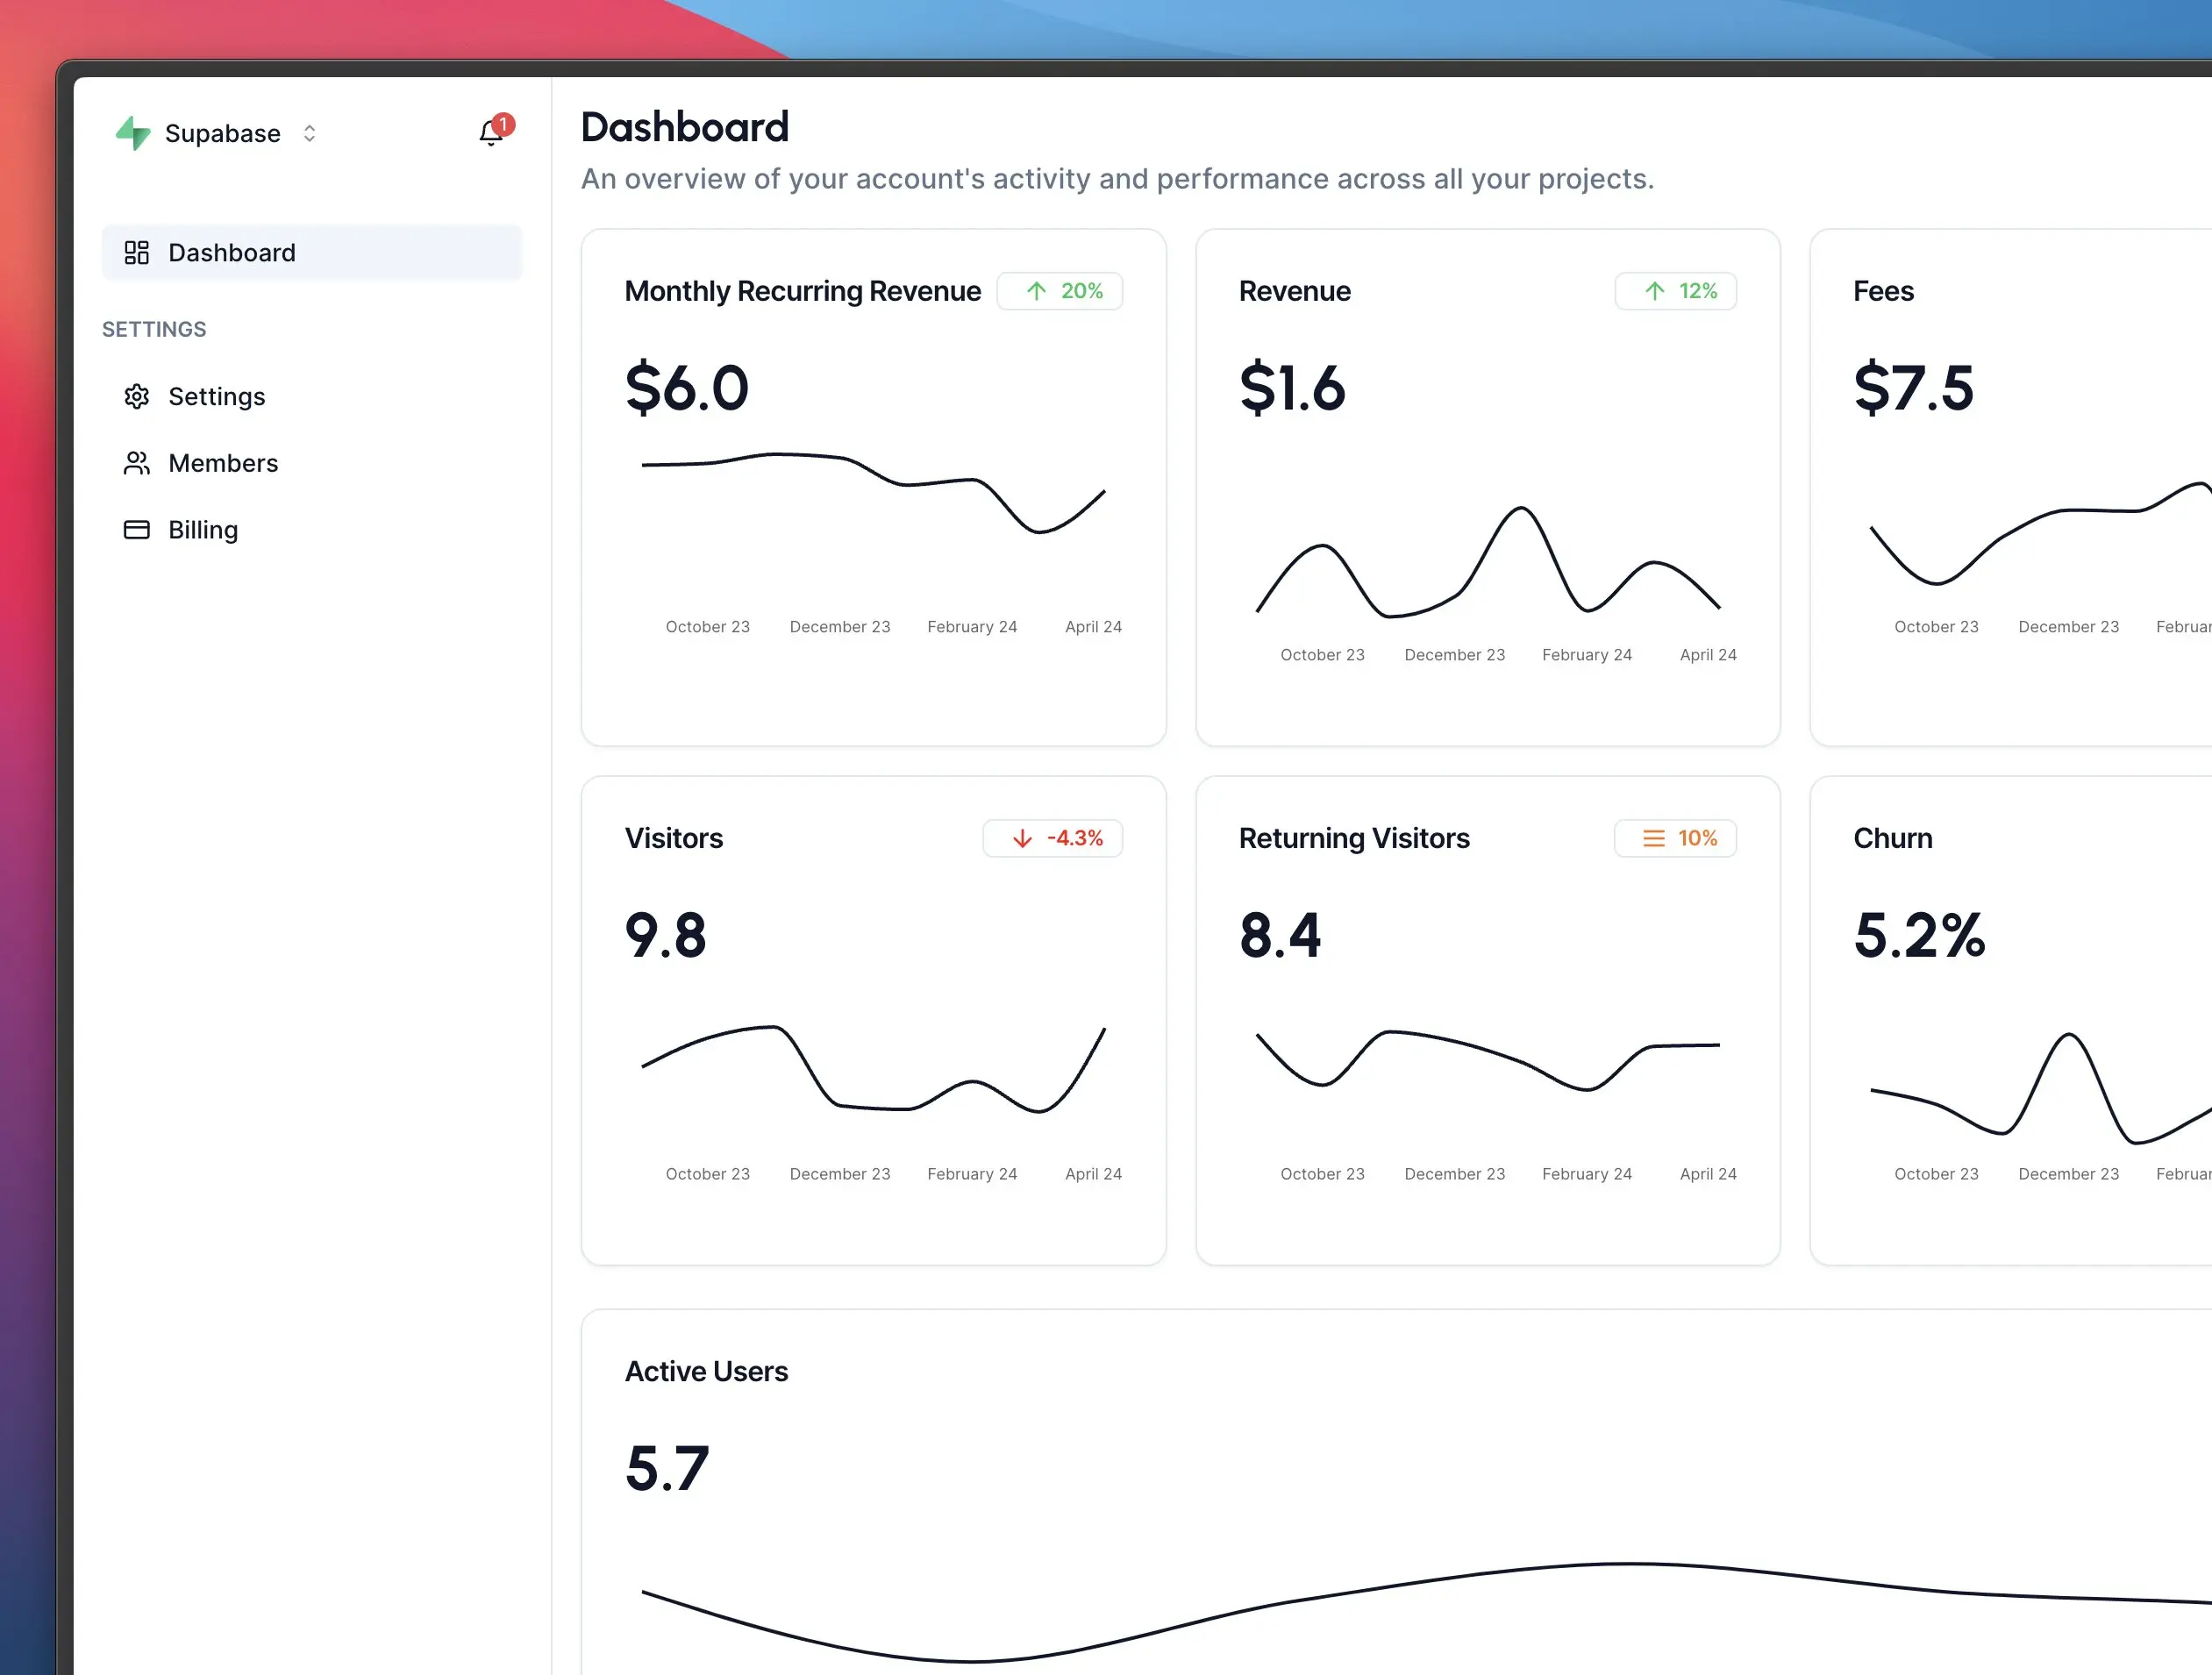
Task: Click the green Supabase logo icon
Action: point(133,133)
